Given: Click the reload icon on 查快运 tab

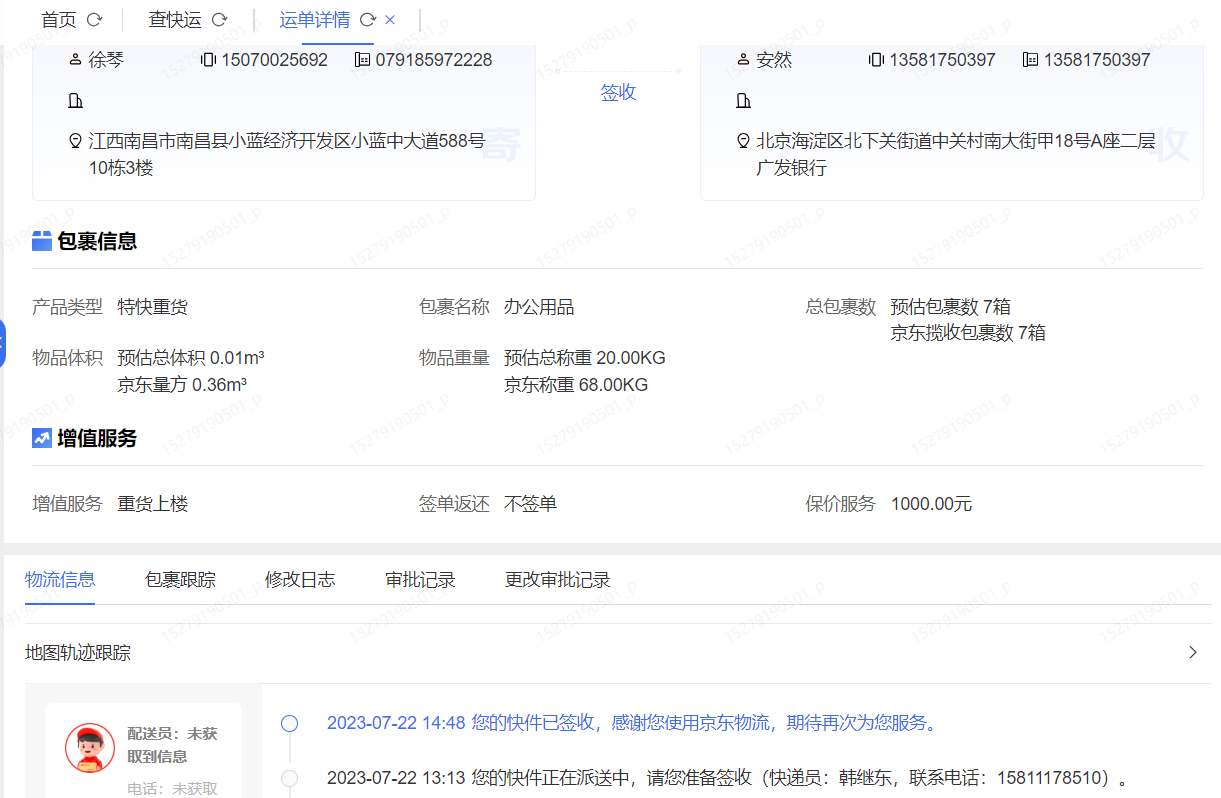Looking at the screenshot, I should (219, 20).
